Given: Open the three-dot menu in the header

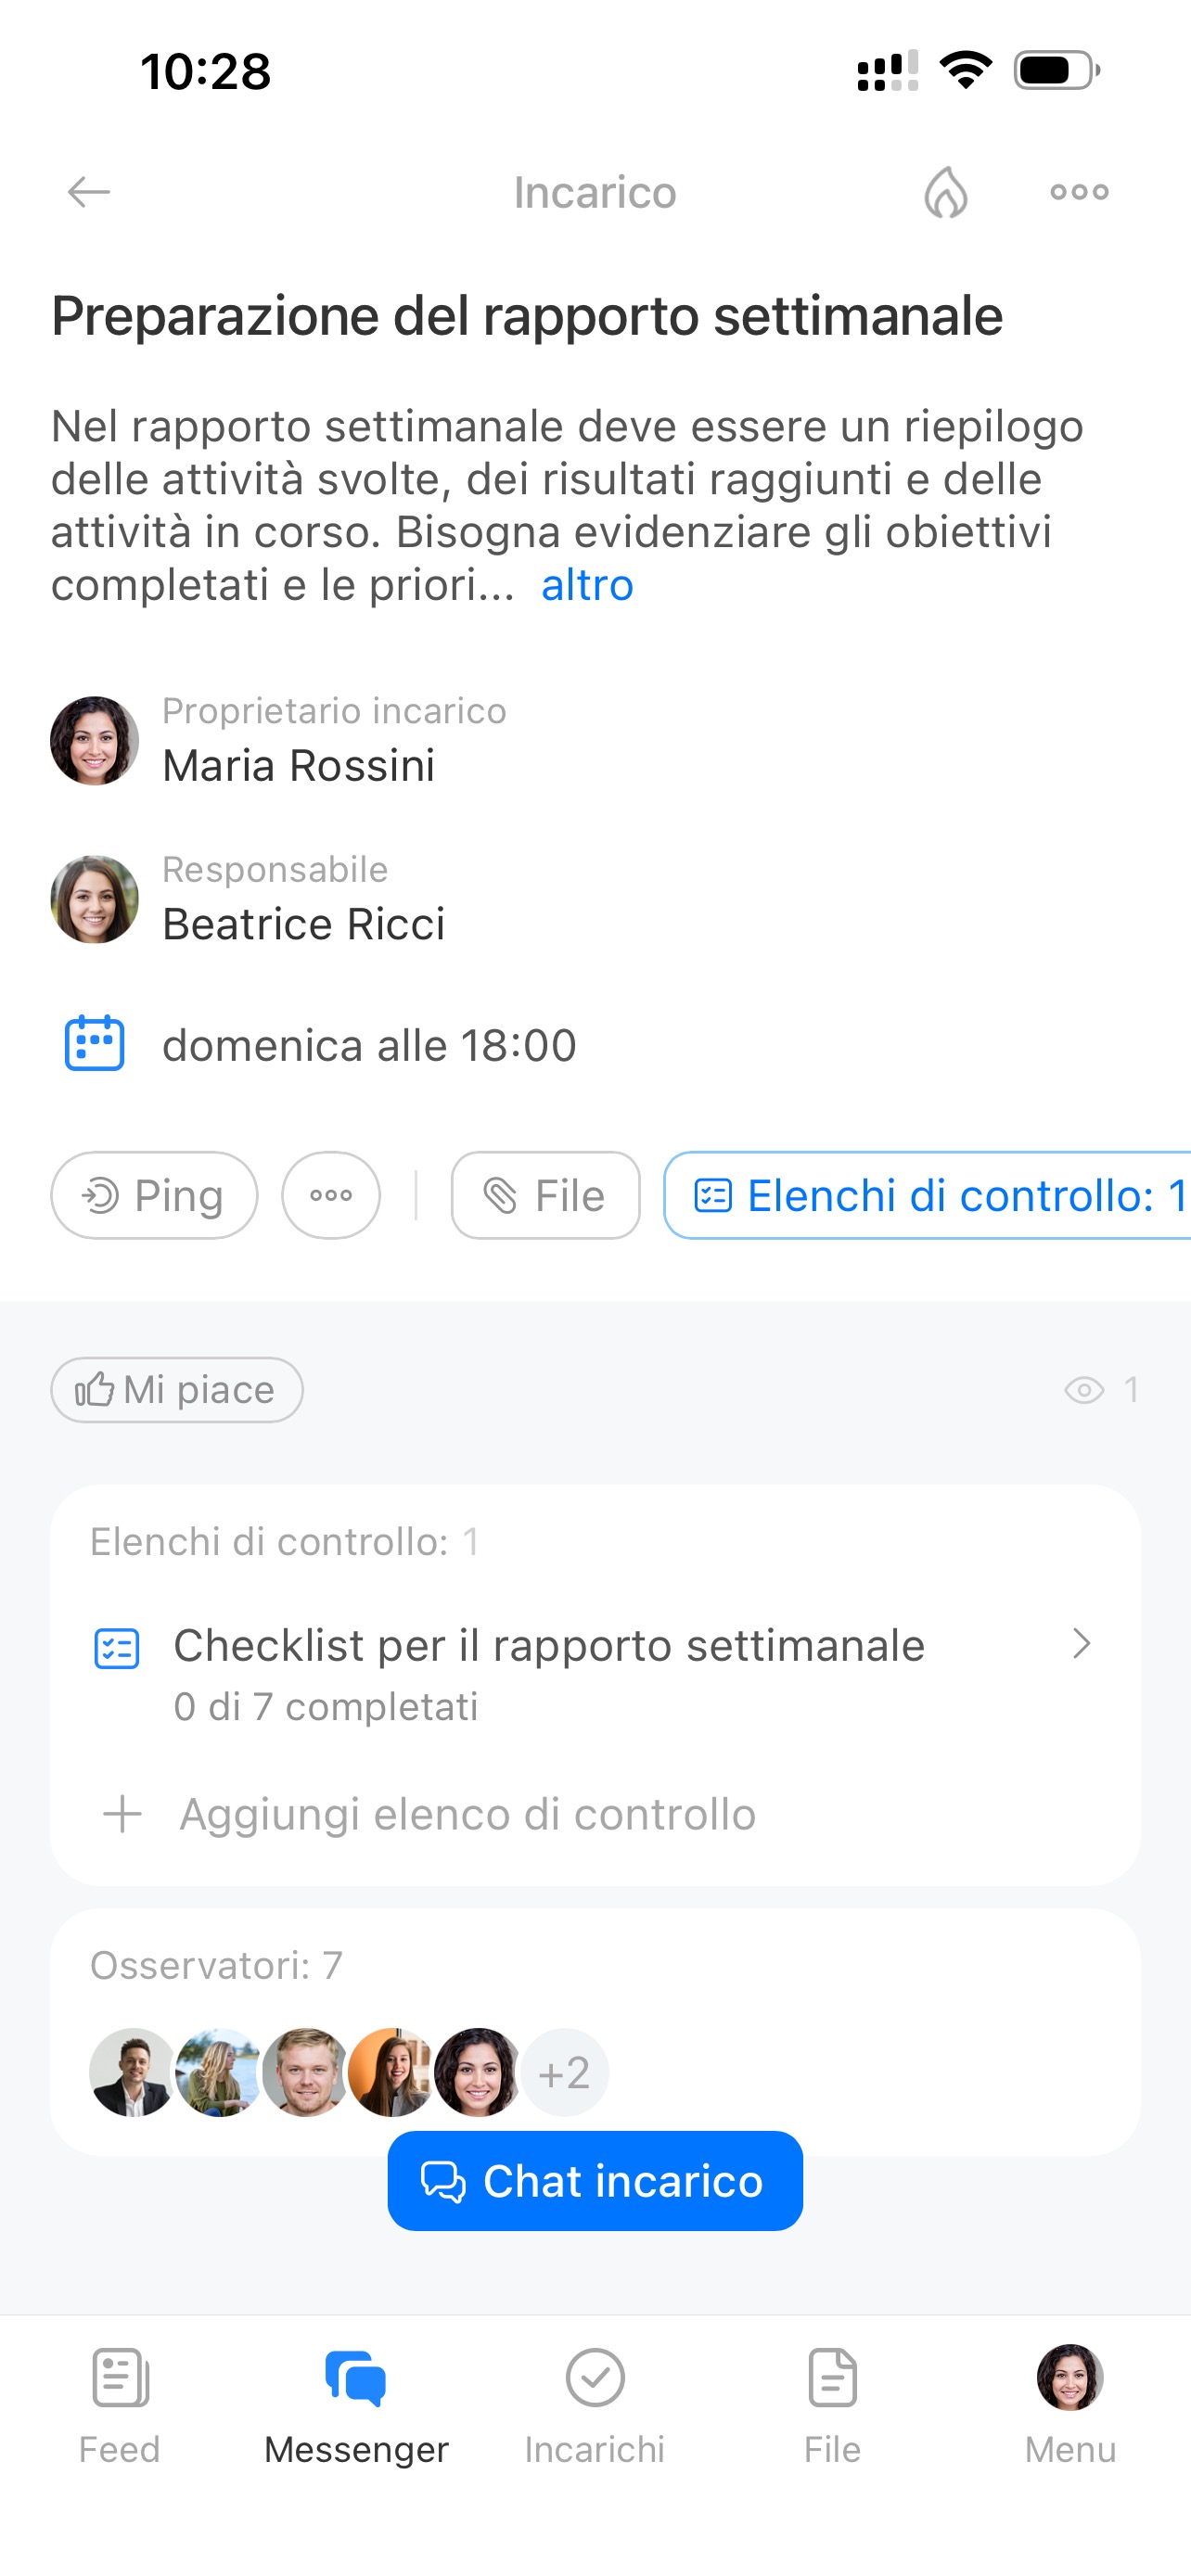Looking at the screenshot, I should tap(1079, 192).
